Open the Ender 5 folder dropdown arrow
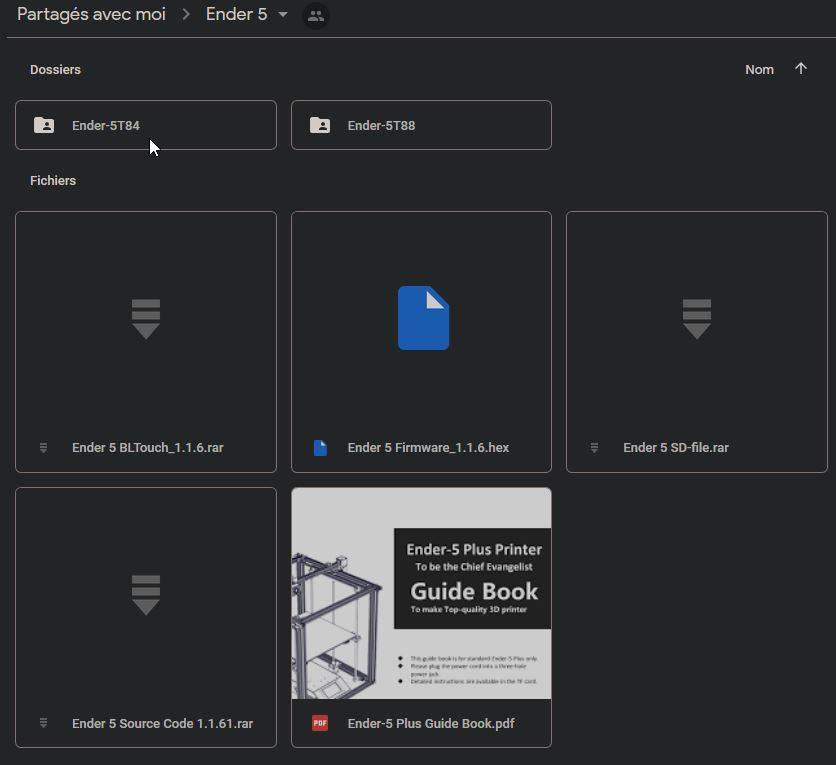Viewport: 836px width, 765px height. [283, 14]
